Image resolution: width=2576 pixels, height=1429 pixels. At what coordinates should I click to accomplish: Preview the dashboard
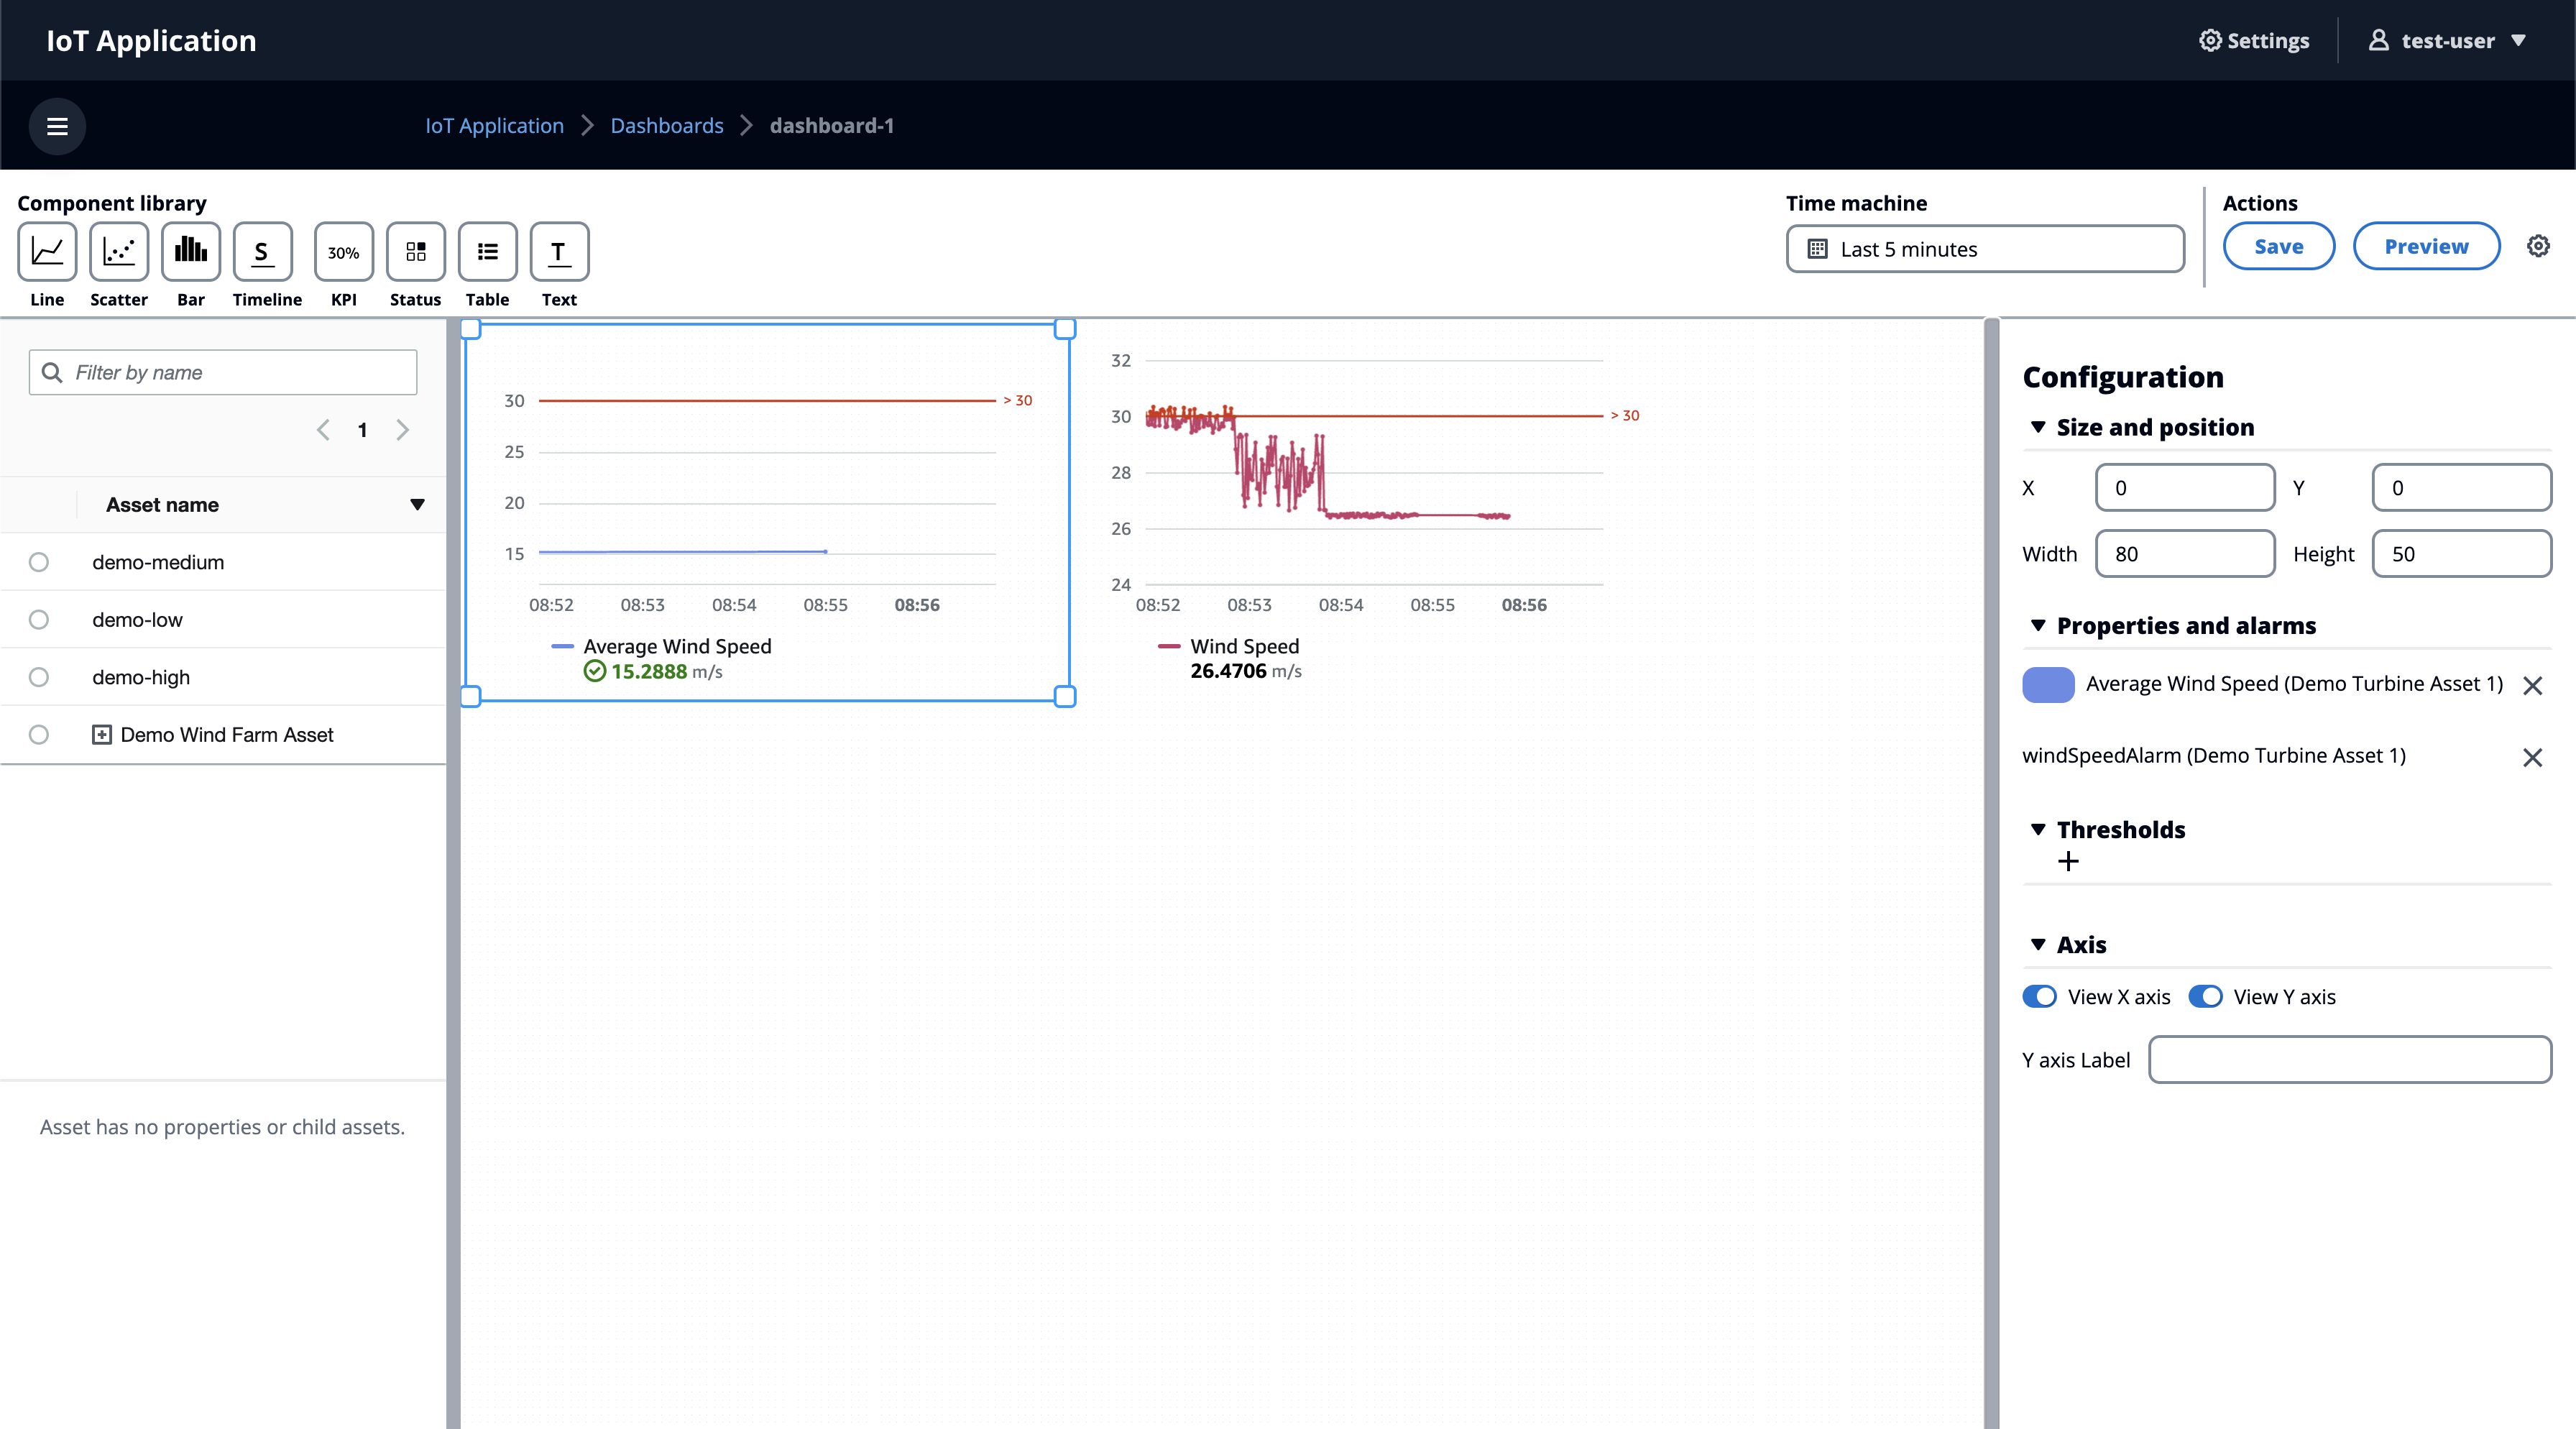point(2426,247)
